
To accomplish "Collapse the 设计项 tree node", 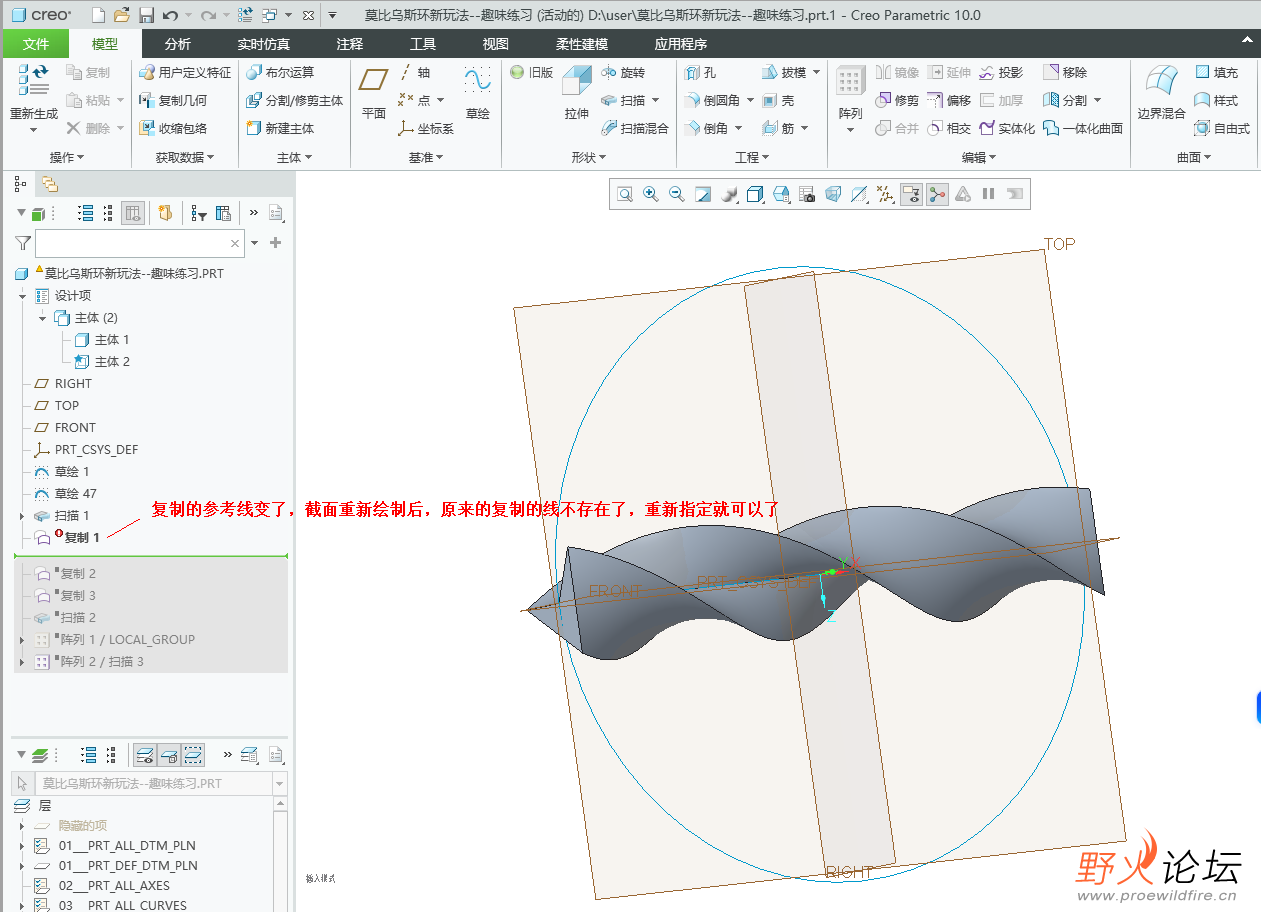I will click(22, 296).
